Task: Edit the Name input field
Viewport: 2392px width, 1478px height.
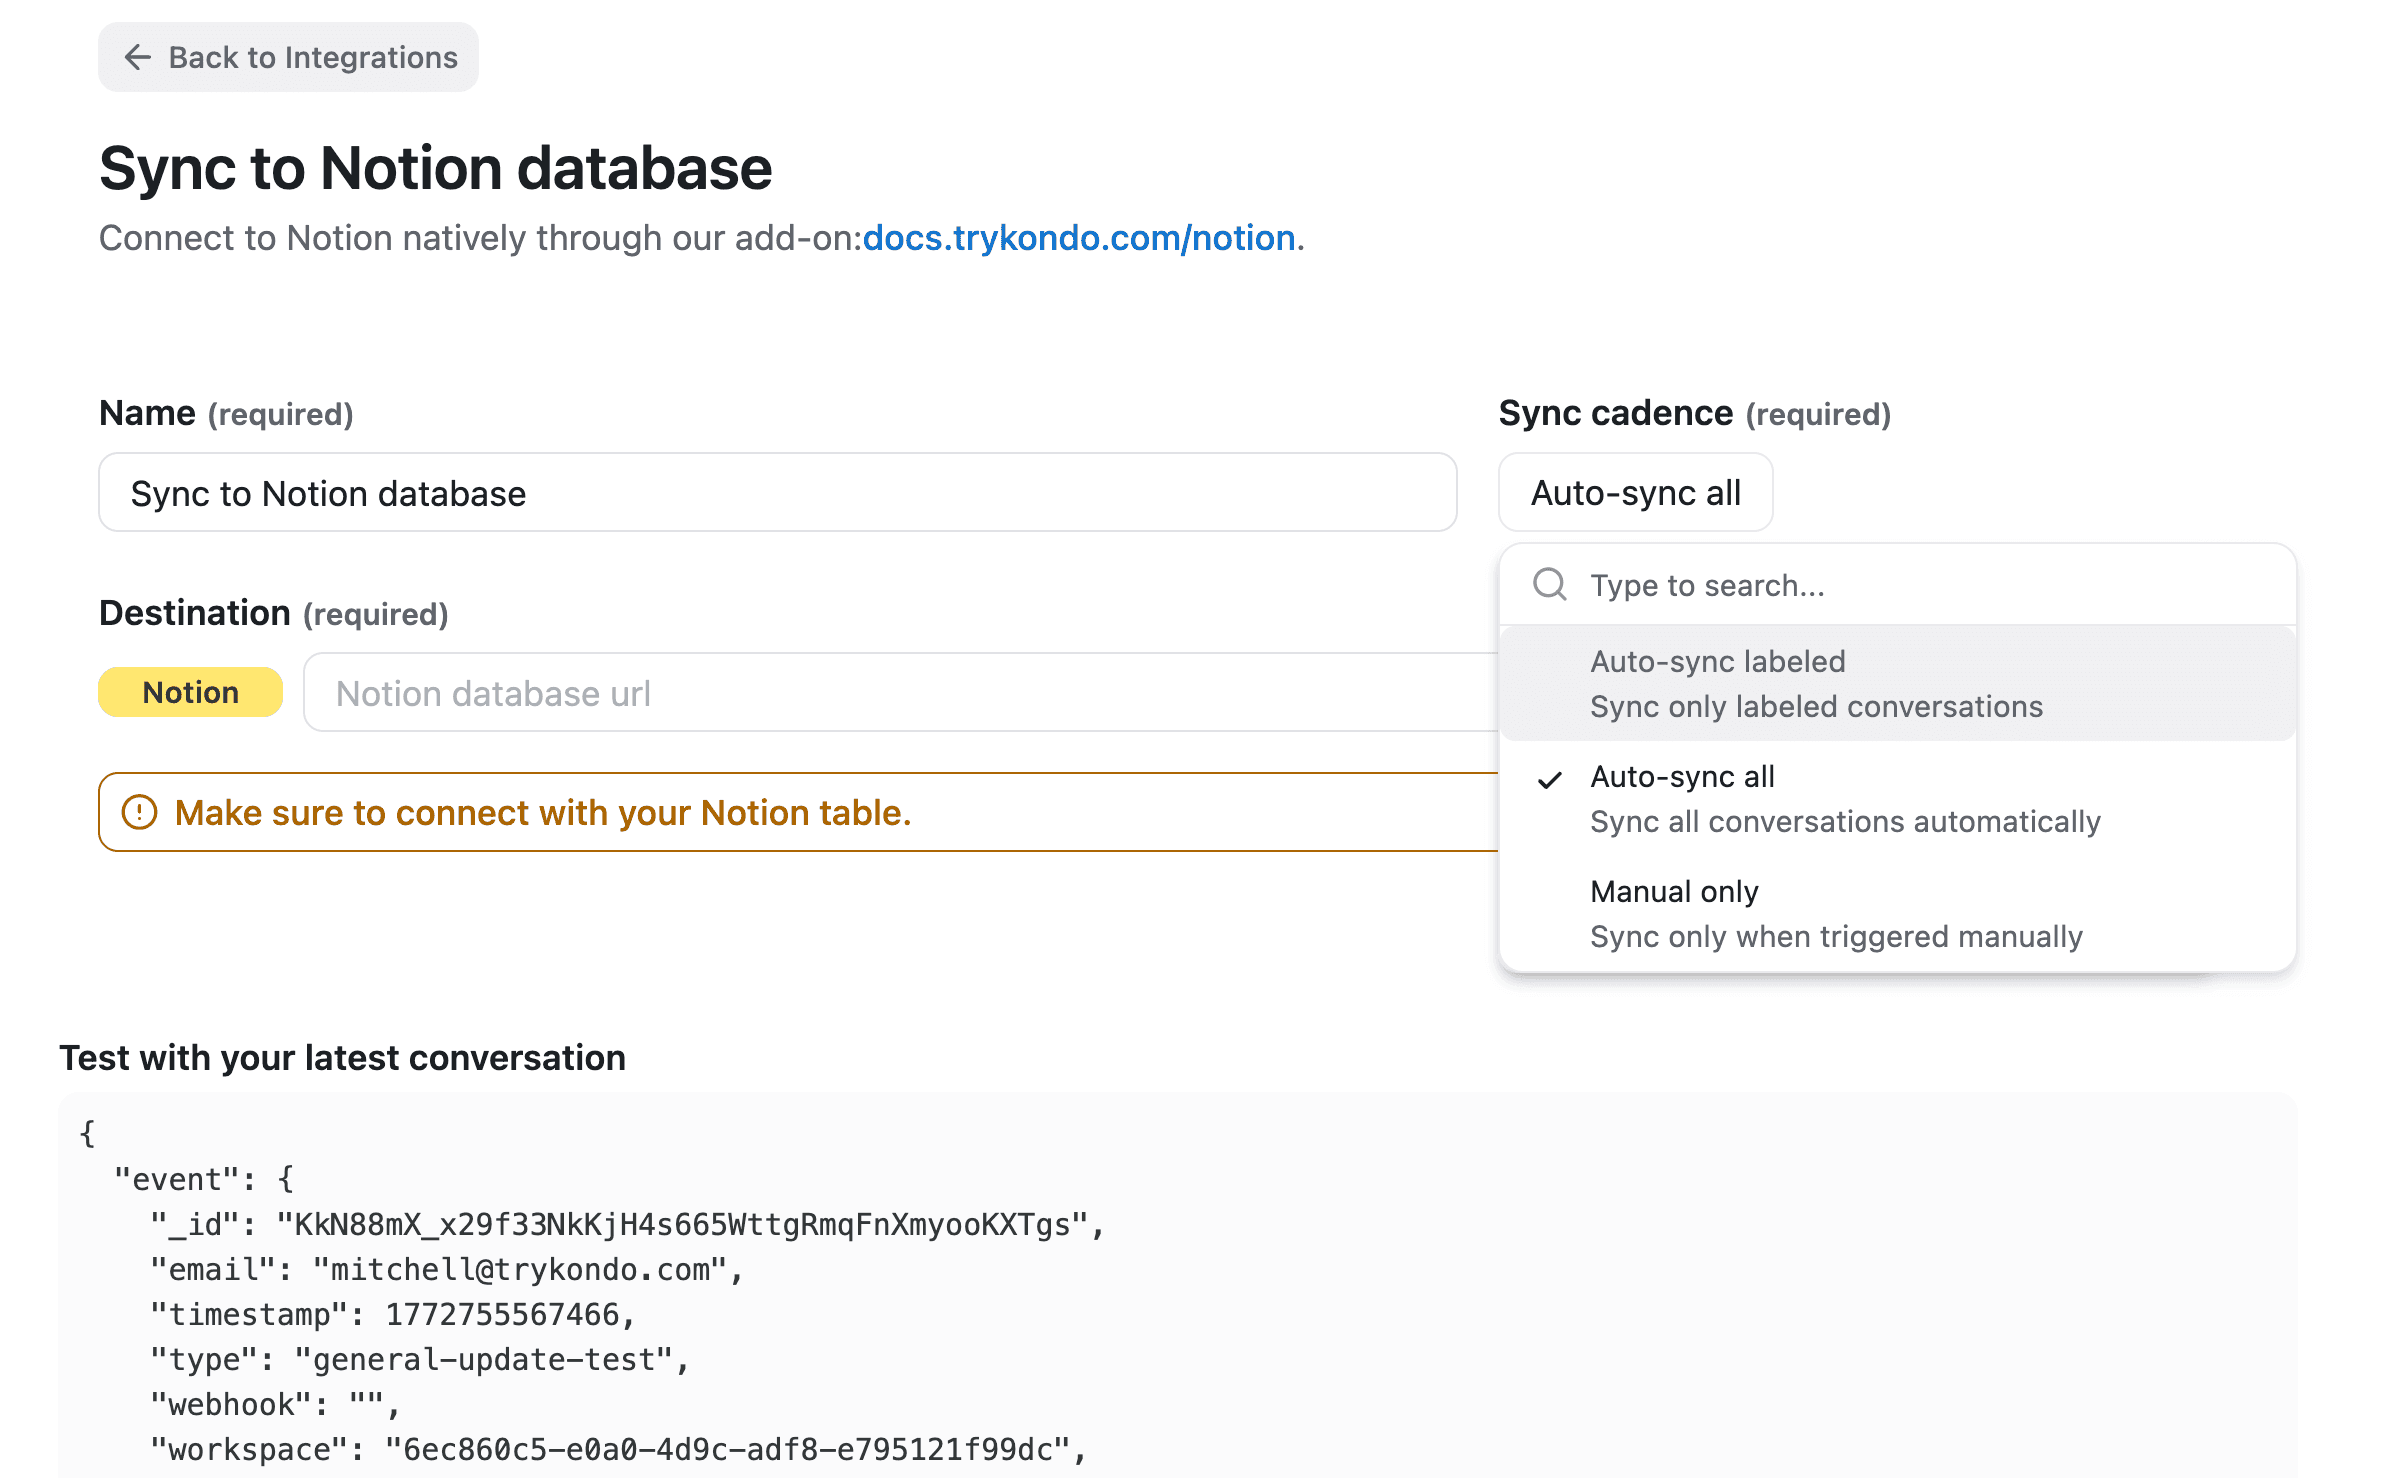Action: pyautogui.click(x=777, y=493)
